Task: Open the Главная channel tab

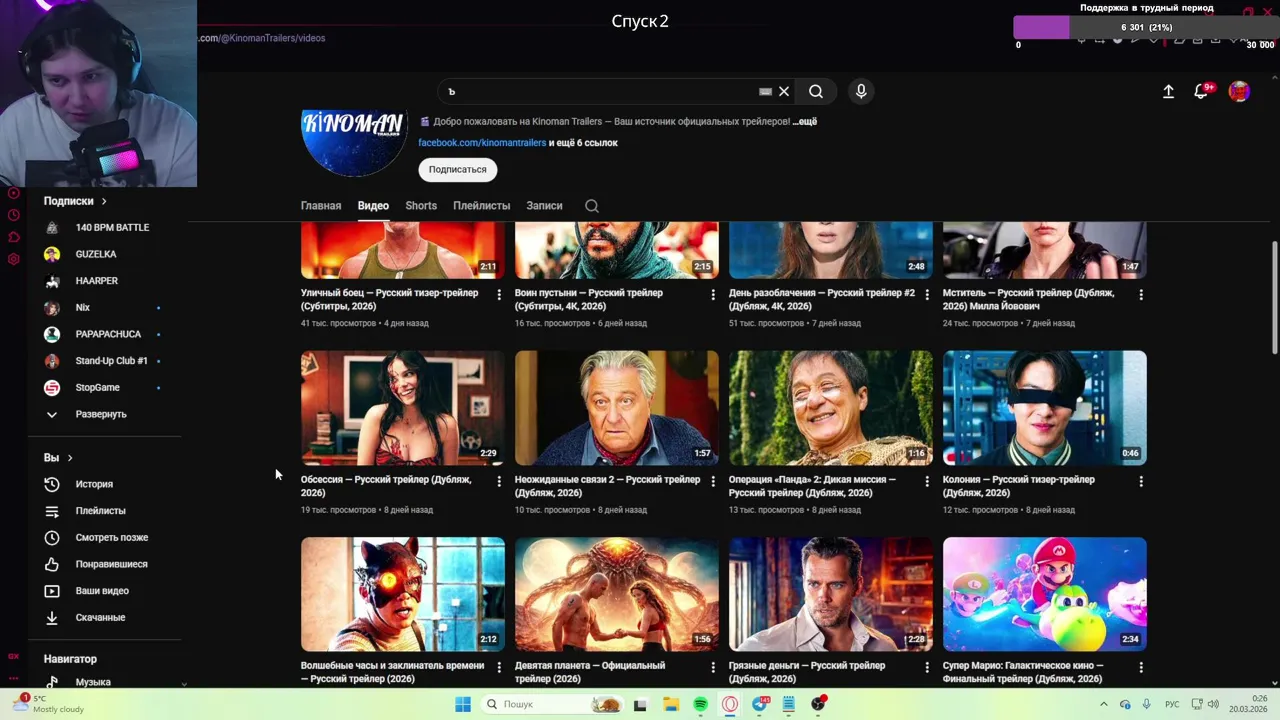Action: coord(321,206)
